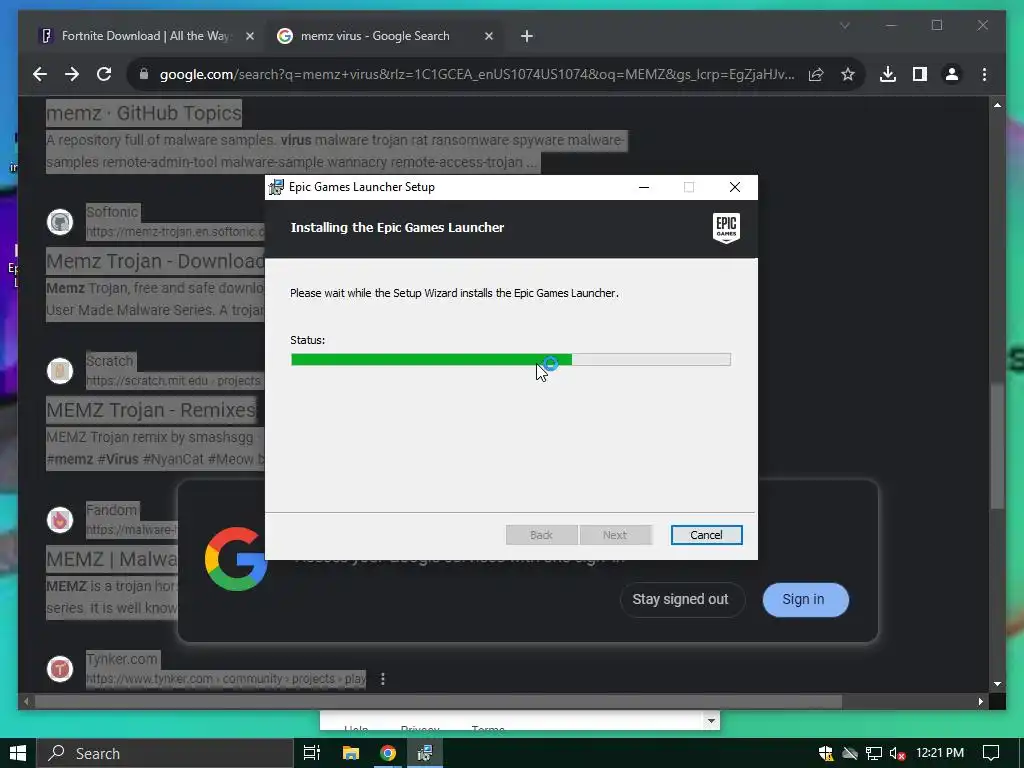Open Chrome downloads tray

coord(888,74)
